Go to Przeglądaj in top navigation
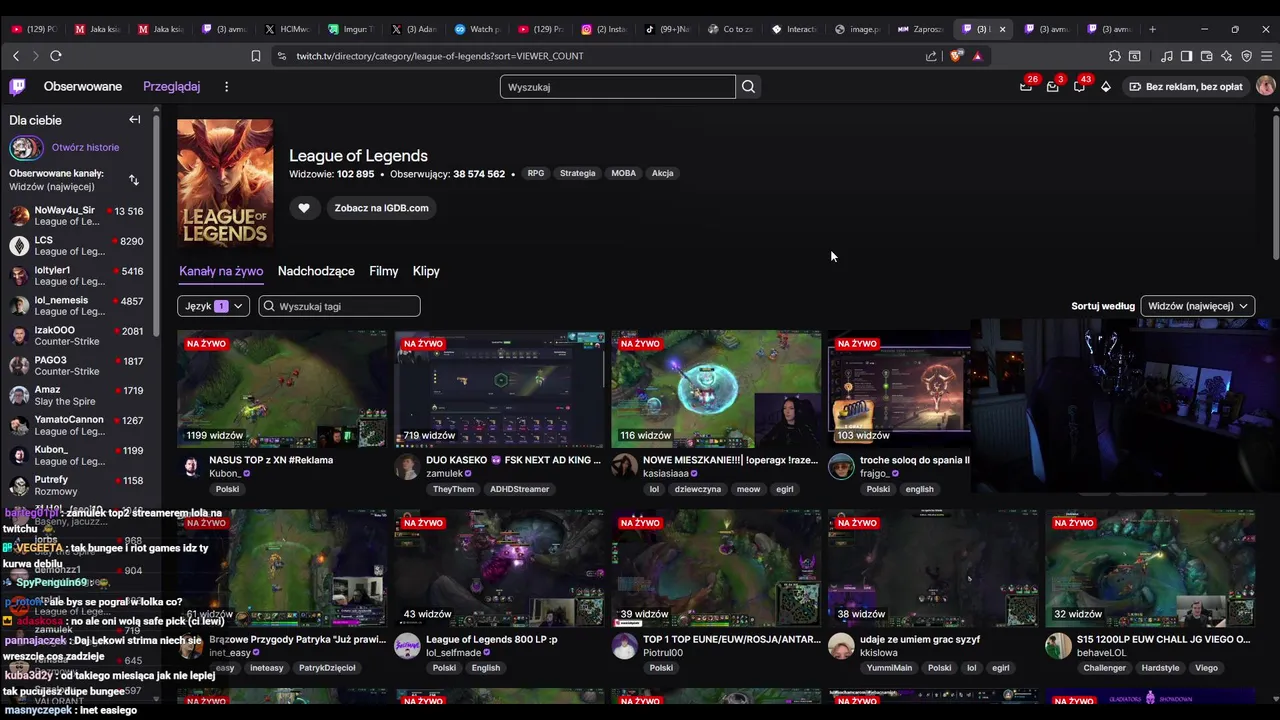Screen dimensions: 1280x720 click(x=171, y=87)
